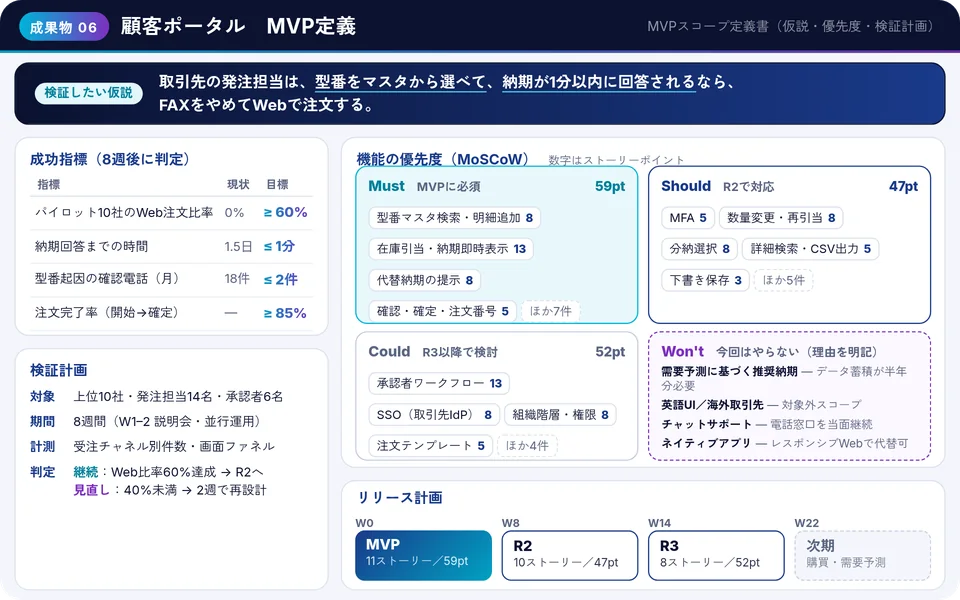Screen dimensions: 960x600
Task: Click the Won't card heading
Action: point(683,352)
